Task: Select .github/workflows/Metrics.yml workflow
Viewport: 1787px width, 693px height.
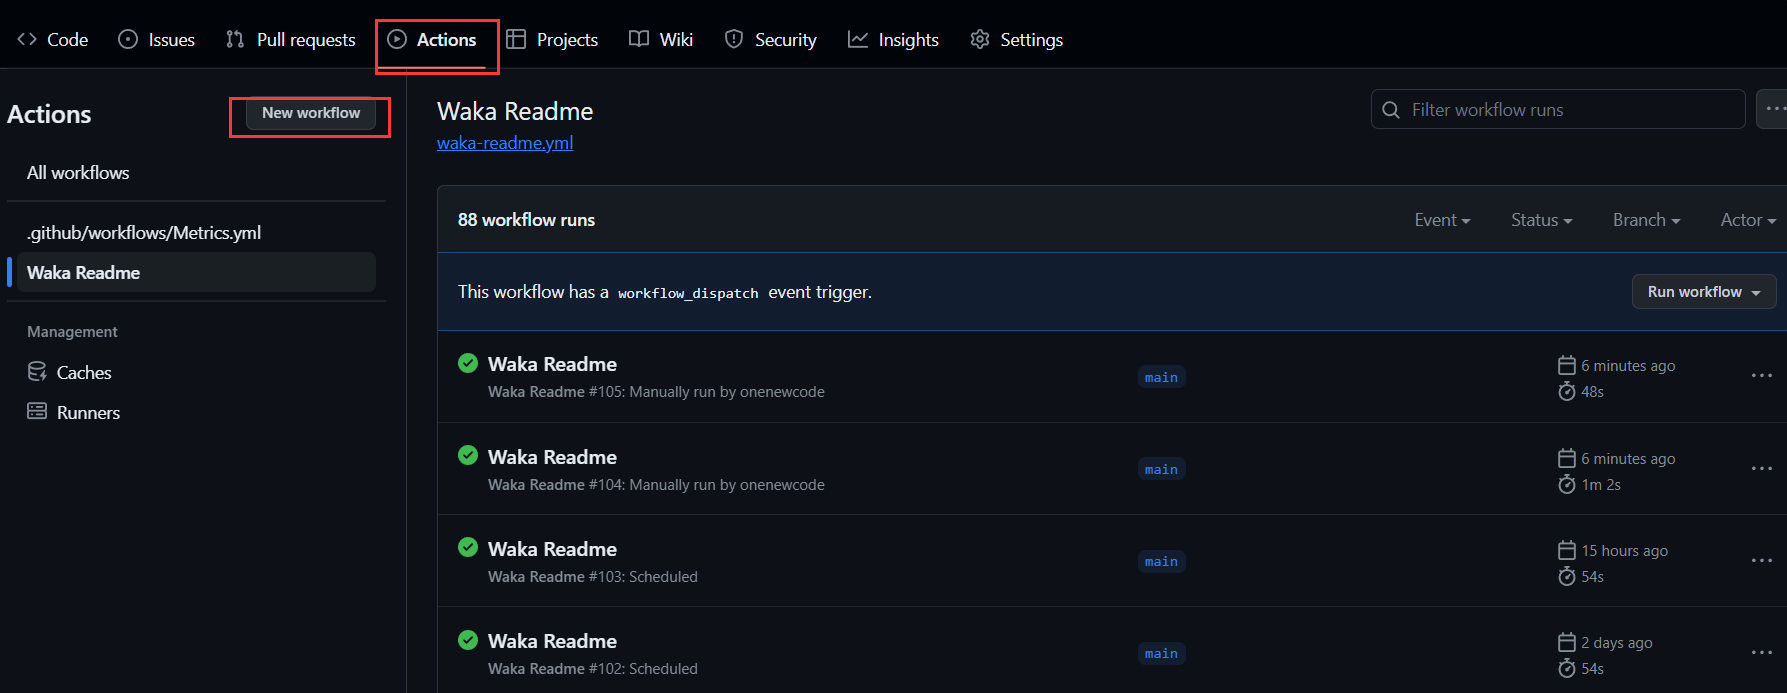Action: pyautogui.click(x=144, y=232)
